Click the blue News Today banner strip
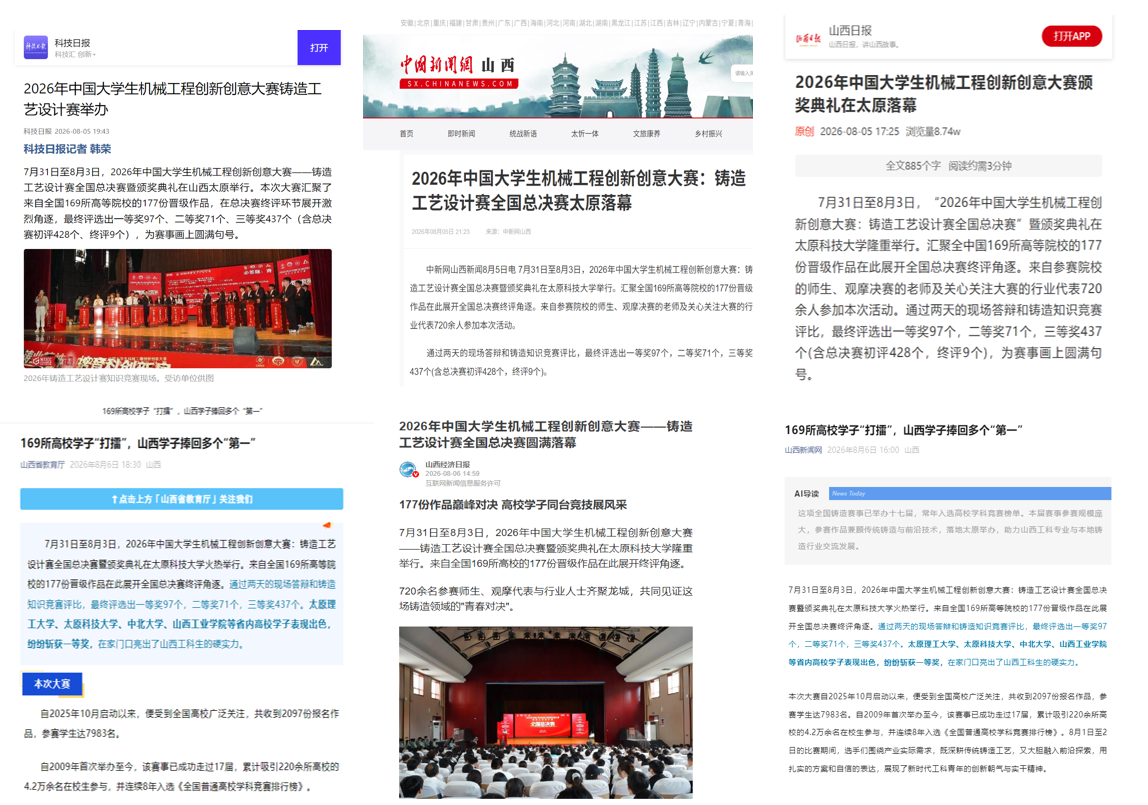This screenshot has height=805, width=1148. point(969,493)
